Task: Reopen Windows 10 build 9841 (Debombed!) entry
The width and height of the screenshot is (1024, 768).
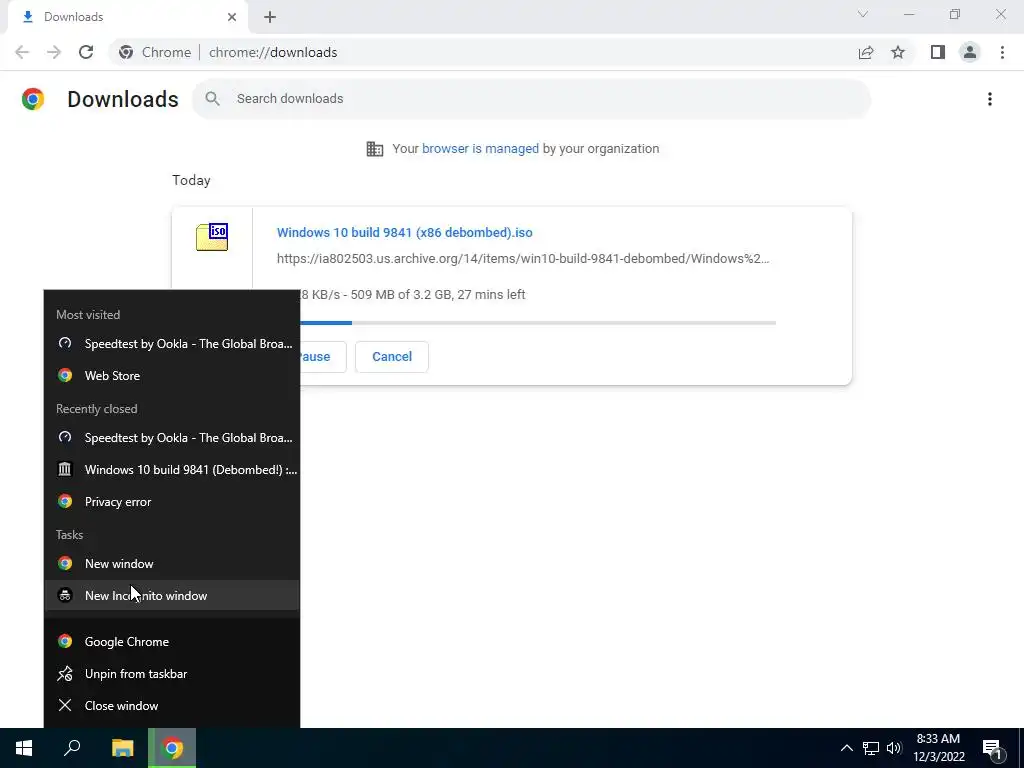Action: coord(172,470)
